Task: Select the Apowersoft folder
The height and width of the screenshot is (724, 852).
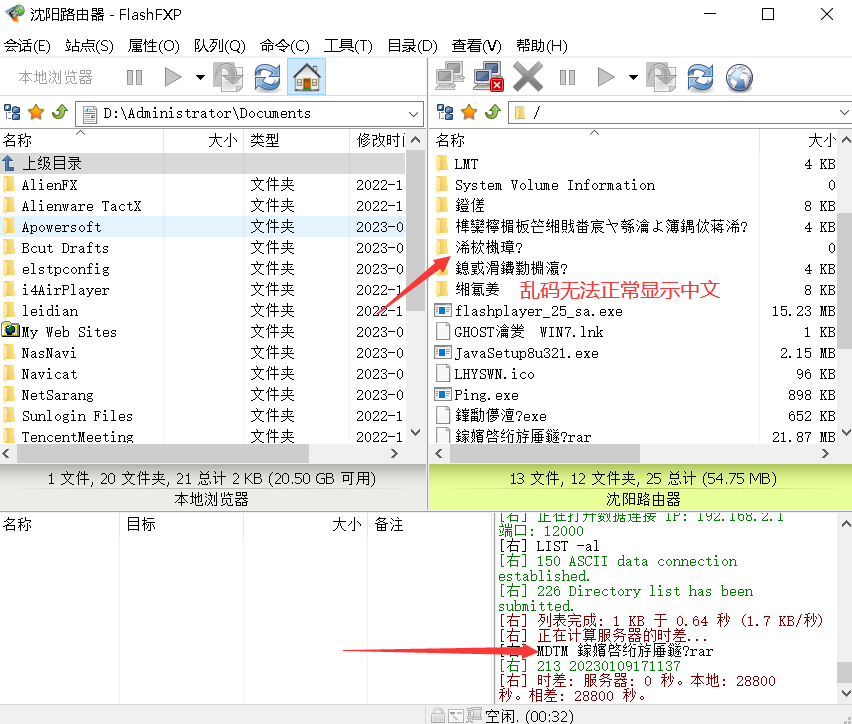Action: (x=202, y=227)
